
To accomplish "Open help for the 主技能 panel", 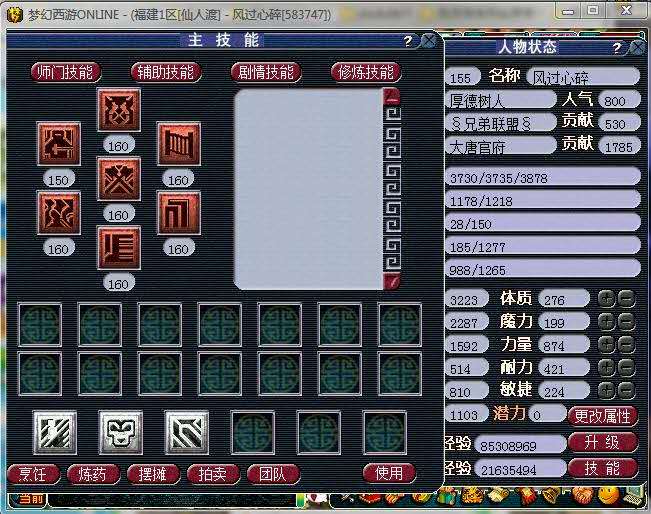I will [x=408, y=41].
